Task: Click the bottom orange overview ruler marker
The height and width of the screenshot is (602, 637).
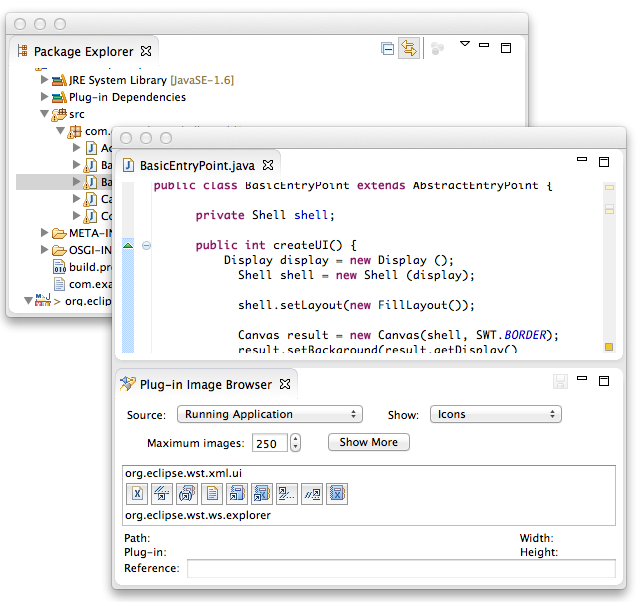Action: click(x=609, y=347)
